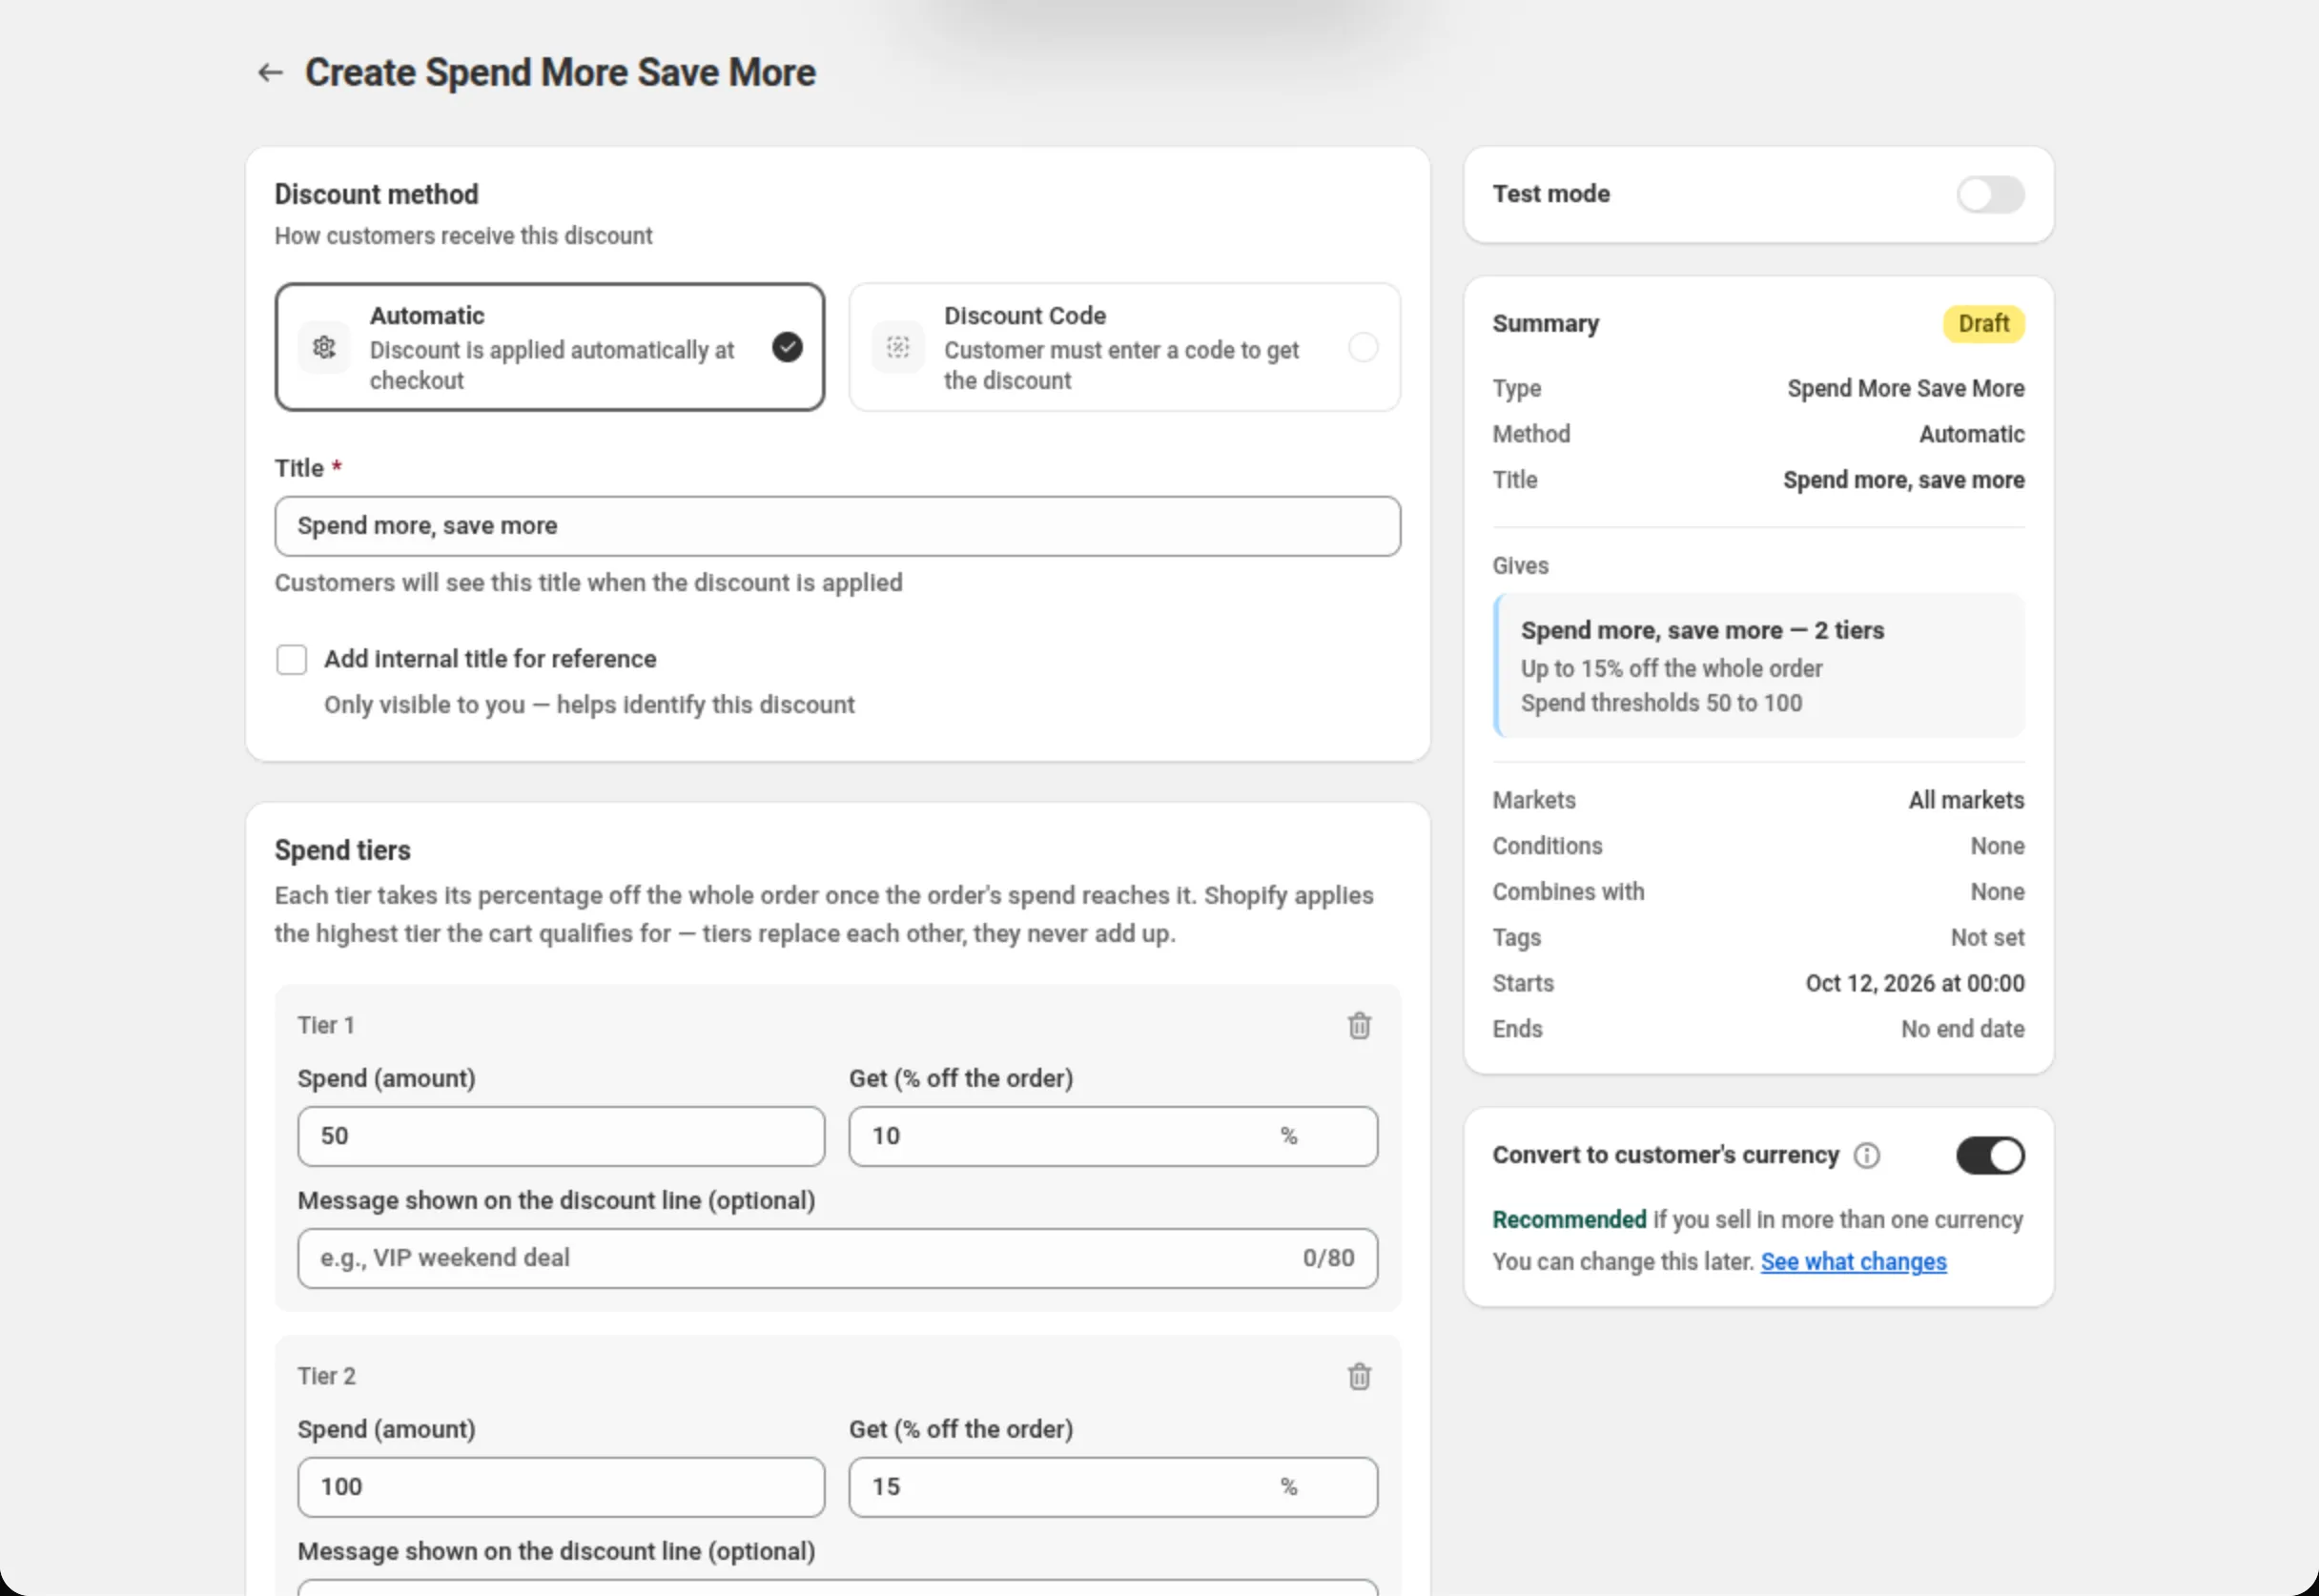Screen dimensions: 2319x1596
Task: Click the Discount method heading
Action: 376,195
